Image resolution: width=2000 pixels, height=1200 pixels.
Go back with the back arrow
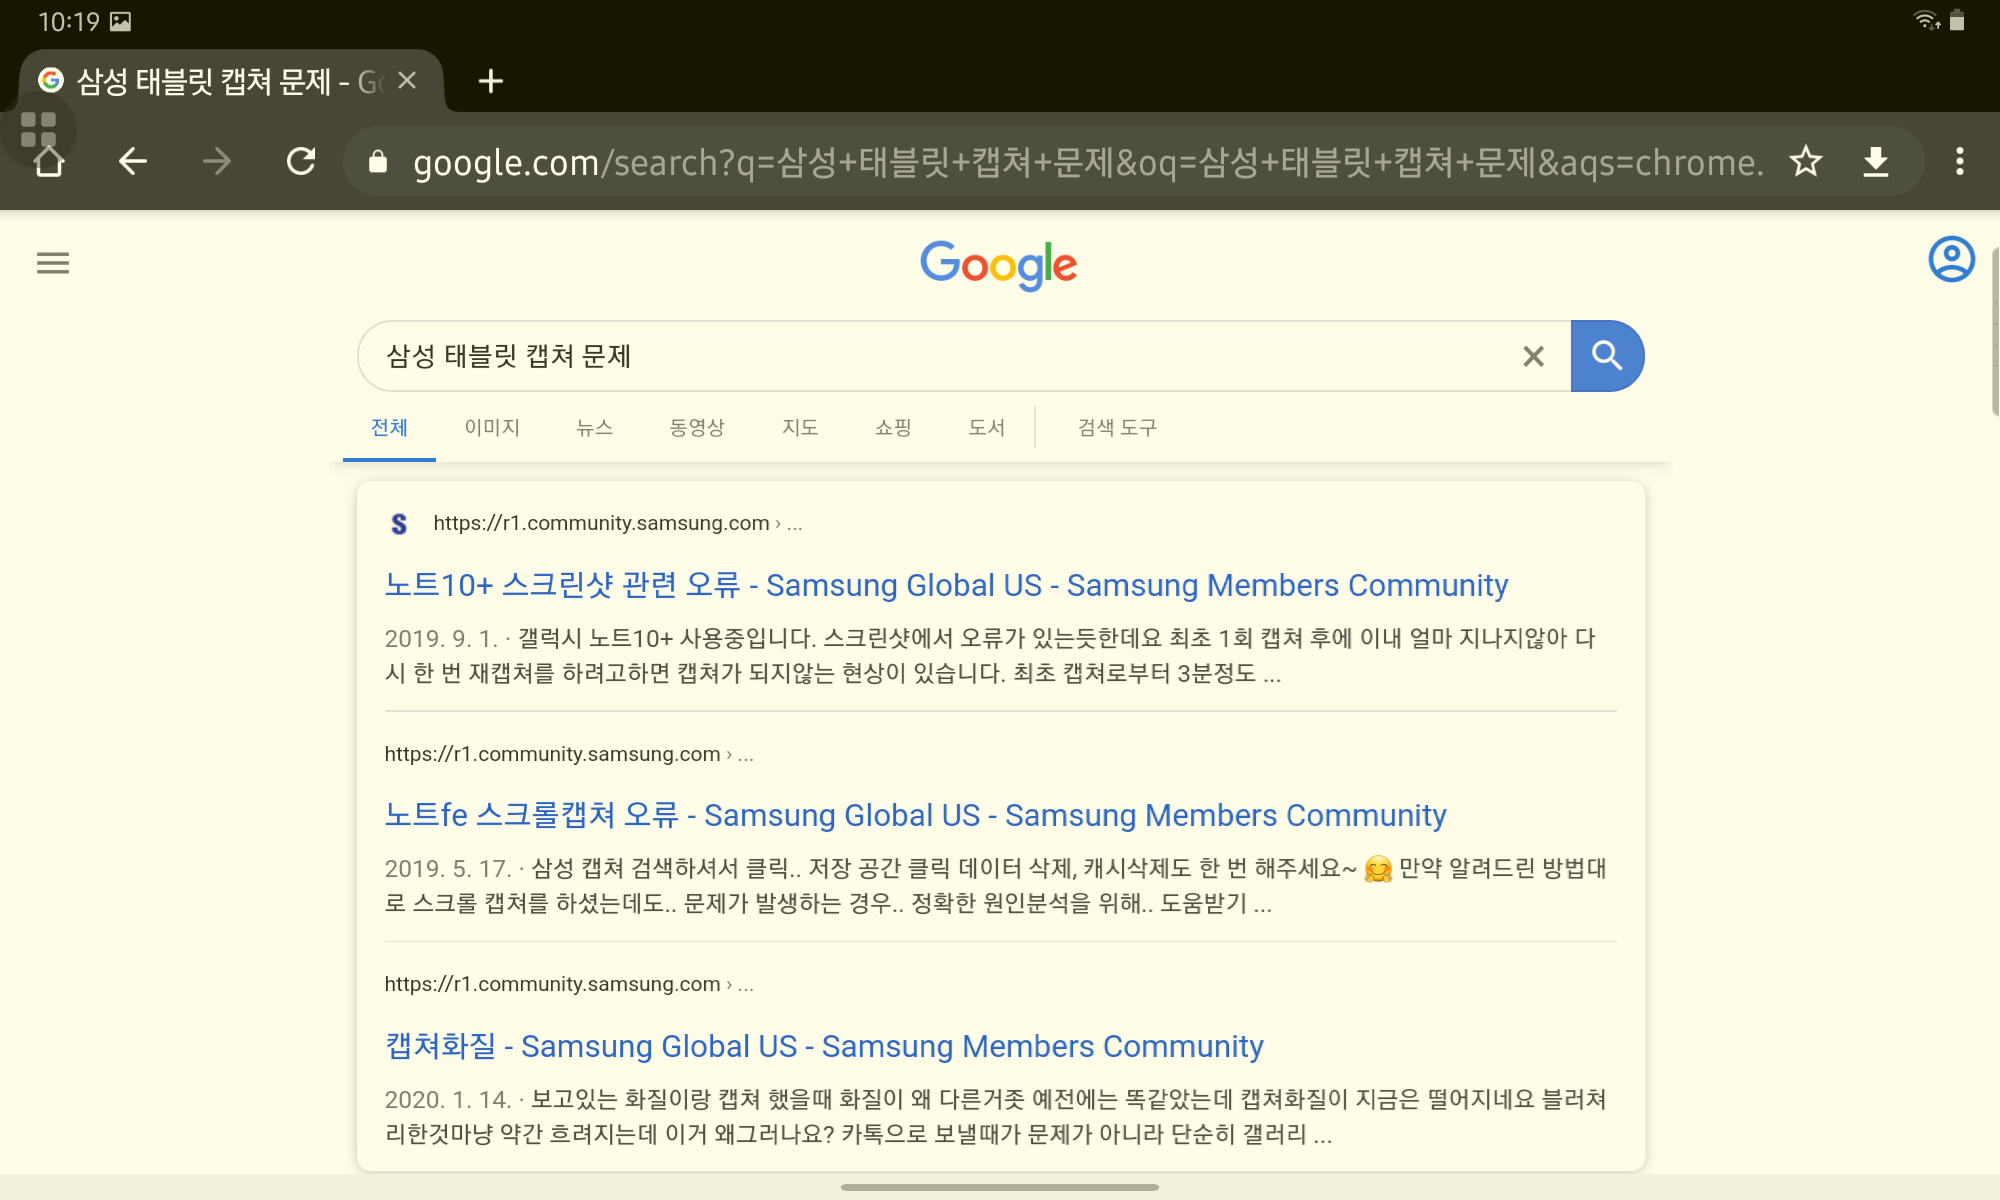pyautogui.click(x=132, y=161)
